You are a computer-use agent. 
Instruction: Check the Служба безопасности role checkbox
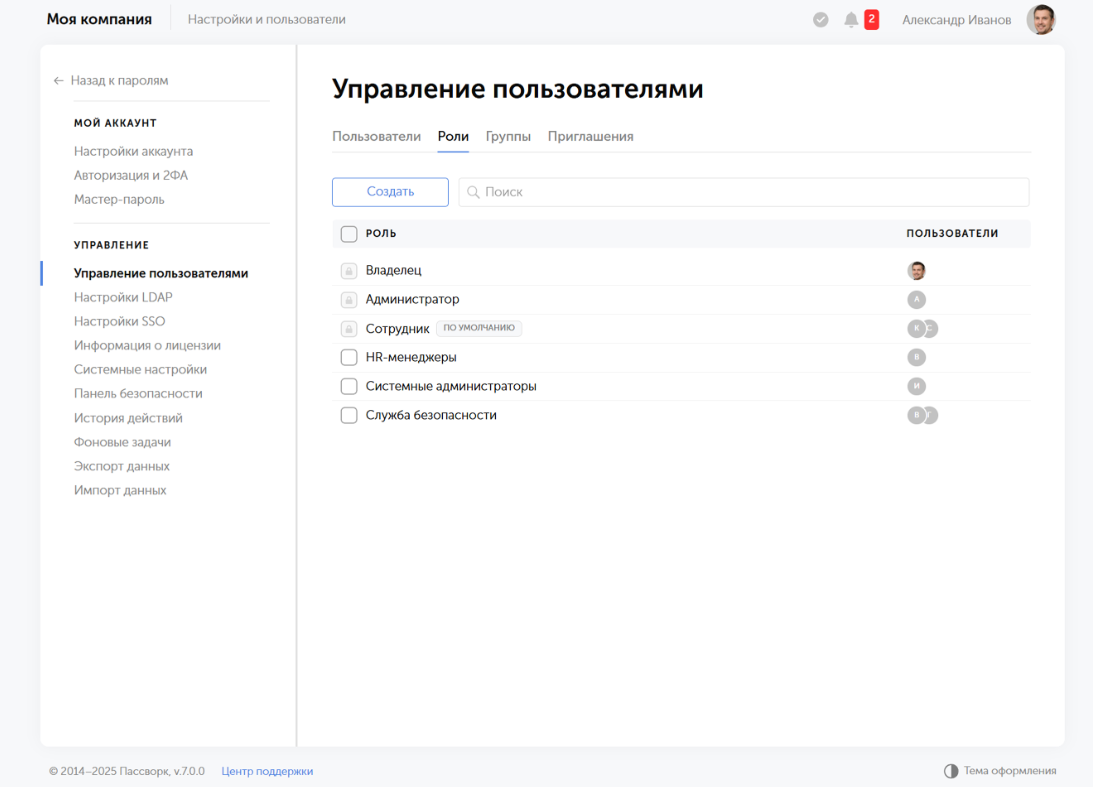(349, 415)
